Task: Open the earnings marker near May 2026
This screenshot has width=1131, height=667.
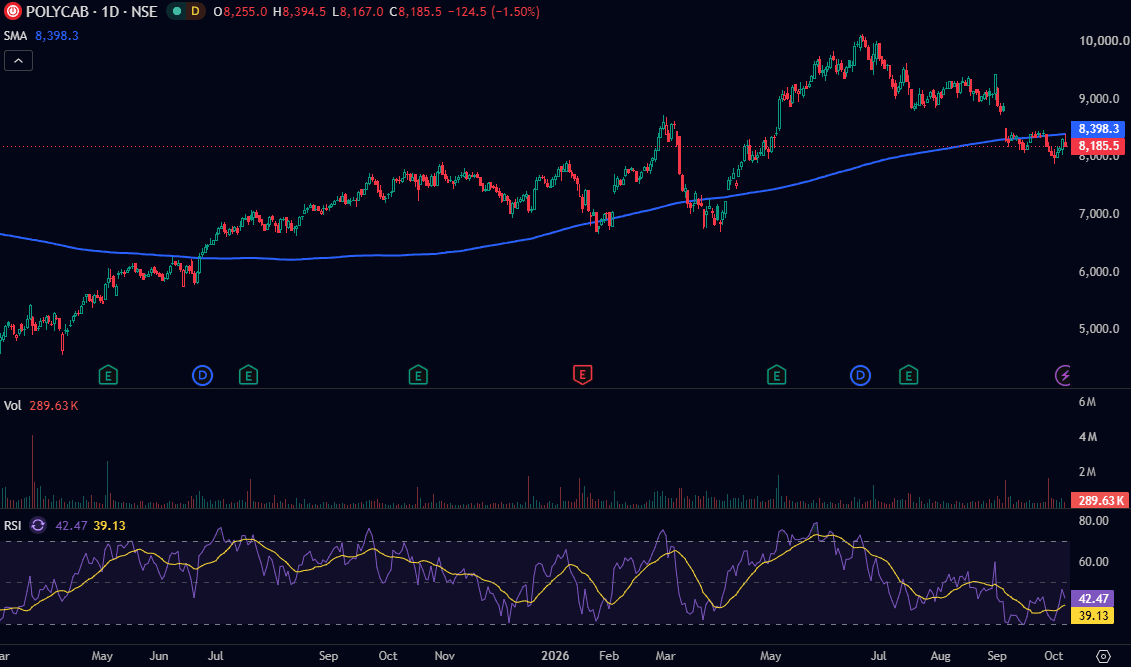Action: pos(776,375)
